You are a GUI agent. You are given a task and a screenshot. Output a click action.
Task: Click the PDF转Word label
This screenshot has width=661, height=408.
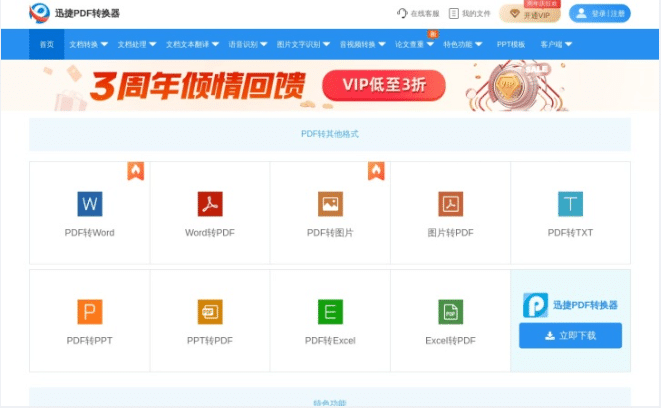90,233
